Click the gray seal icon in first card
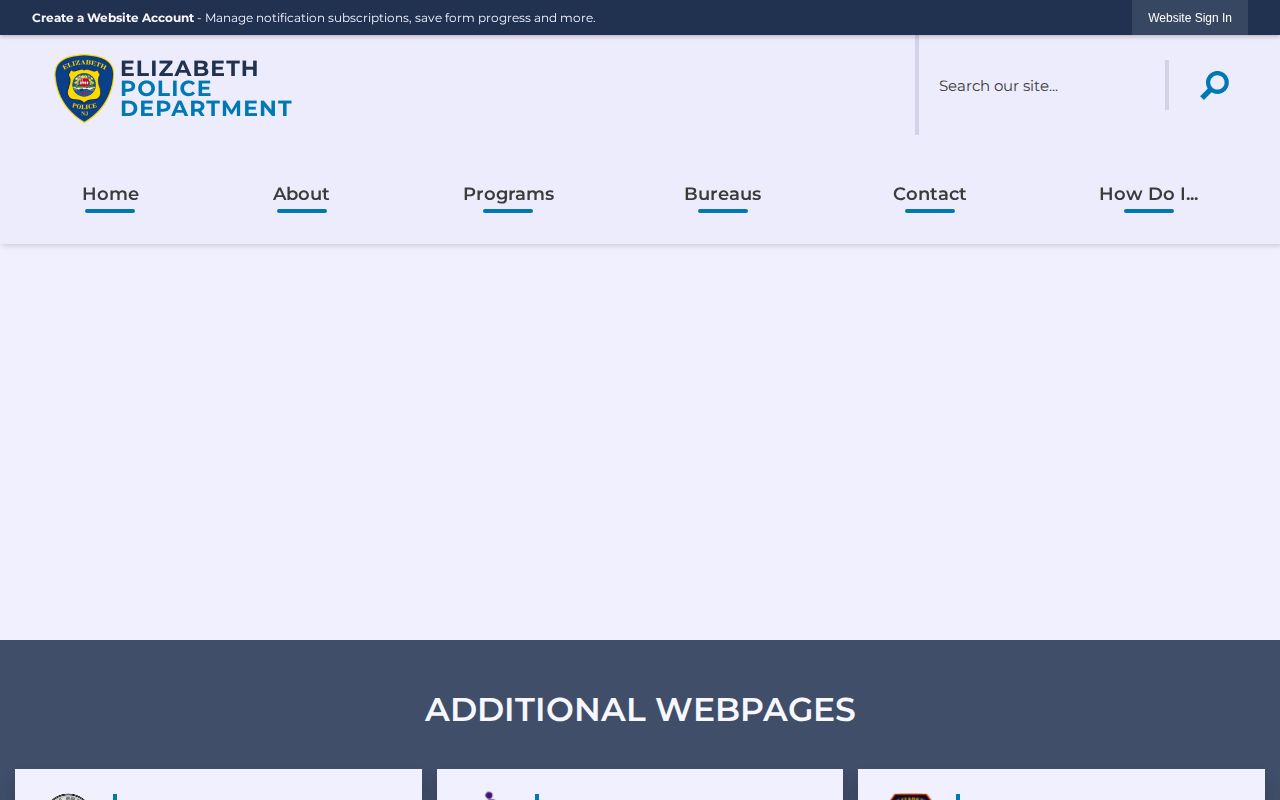This screenshot has width=1280, height=800. 68,796
